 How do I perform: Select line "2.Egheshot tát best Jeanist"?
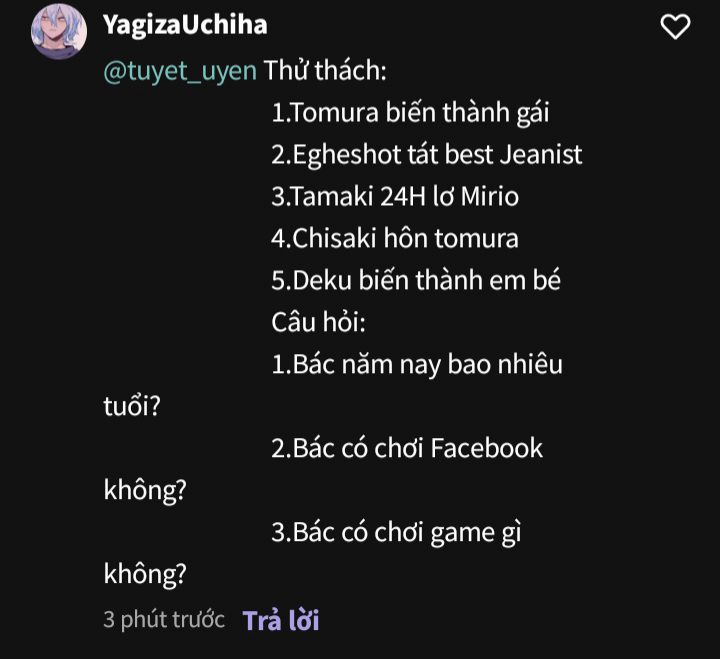pos(427,154)
